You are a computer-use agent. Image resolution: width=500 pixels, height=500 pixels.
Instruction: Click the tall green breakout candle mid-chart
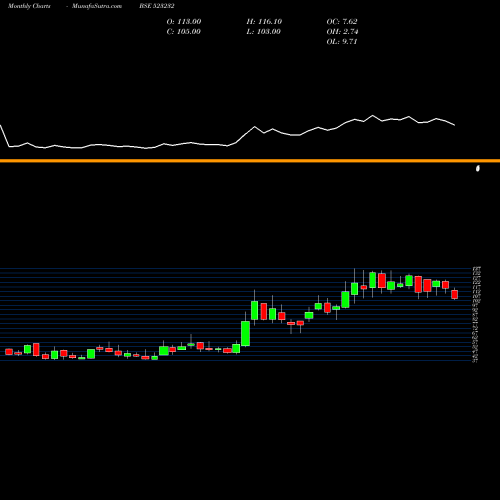coord(246,333)
